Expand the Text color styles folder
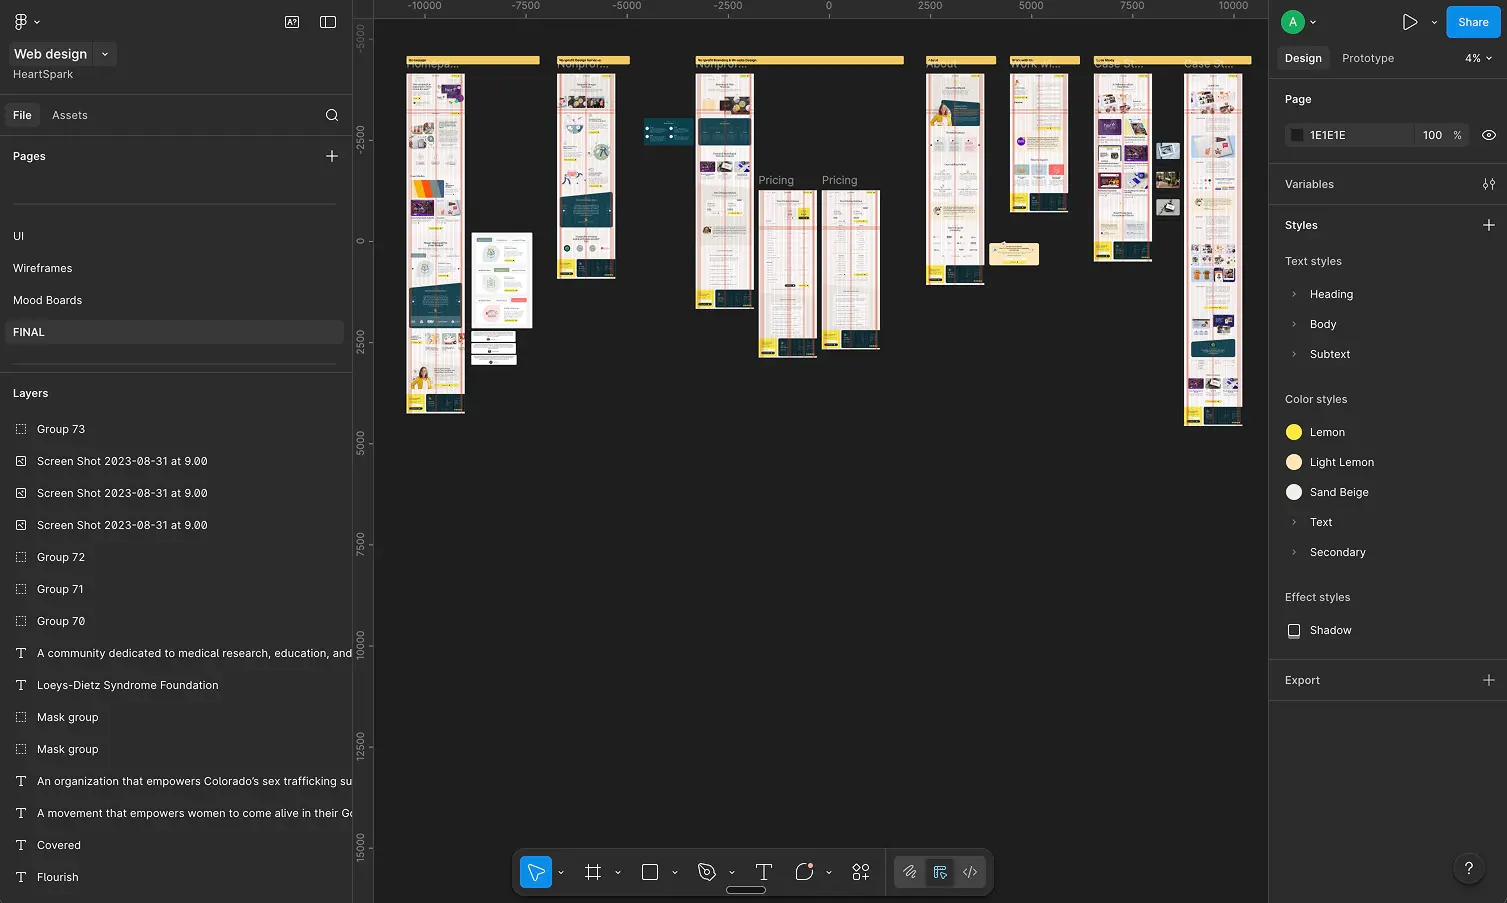Screen dimensions: 1507x903 tap(1294, 522)
